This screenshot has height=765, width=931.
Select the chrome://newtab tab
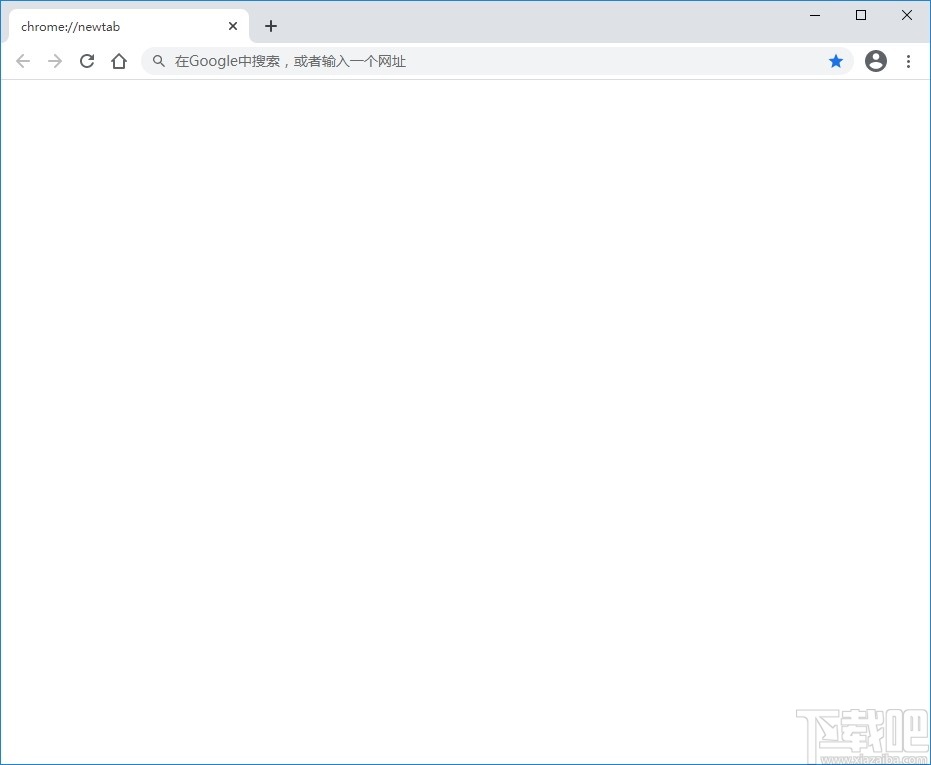click(x=110, y=26)
